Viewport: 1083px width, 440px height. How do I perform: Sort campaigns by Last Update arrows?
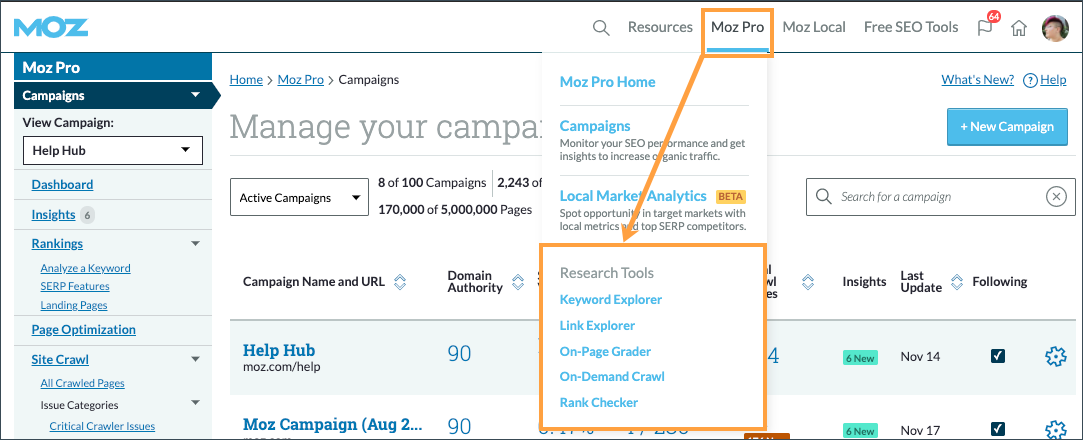956,282
